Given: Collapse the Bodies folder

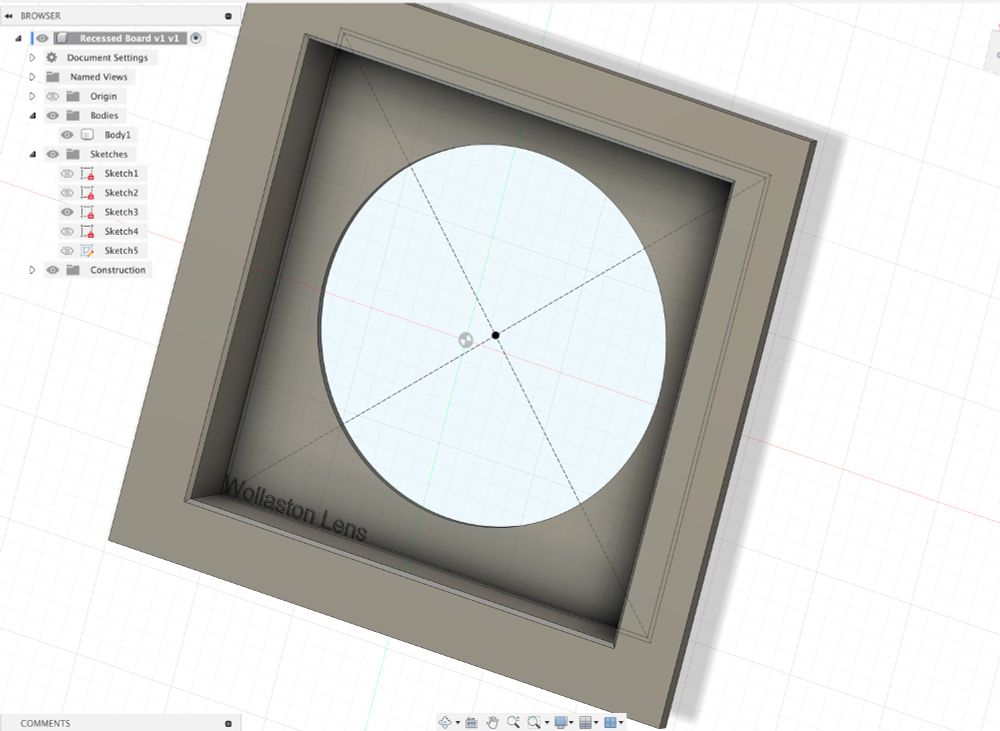Looking at the screenshot, I should click(32, 116).
